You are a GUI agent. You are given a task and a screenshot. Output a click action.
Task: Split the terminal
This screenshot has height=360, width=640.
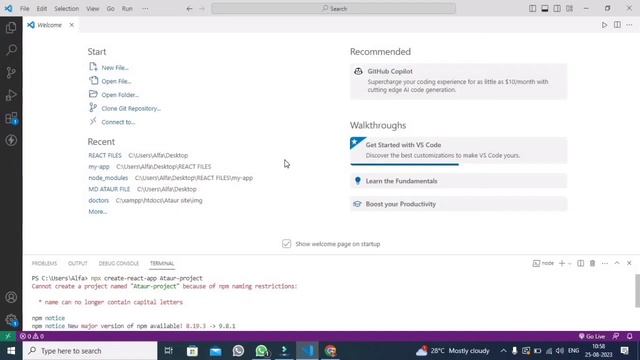(580, 263)
